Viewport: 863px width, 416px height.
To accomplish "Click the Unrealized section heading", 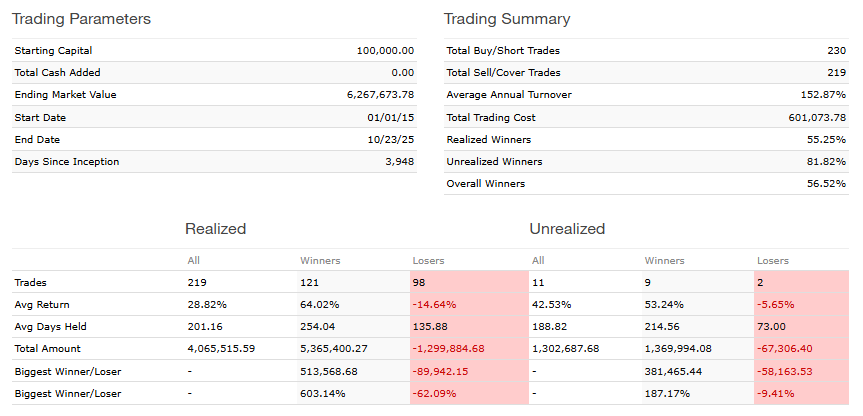I will tap(567, 229).
